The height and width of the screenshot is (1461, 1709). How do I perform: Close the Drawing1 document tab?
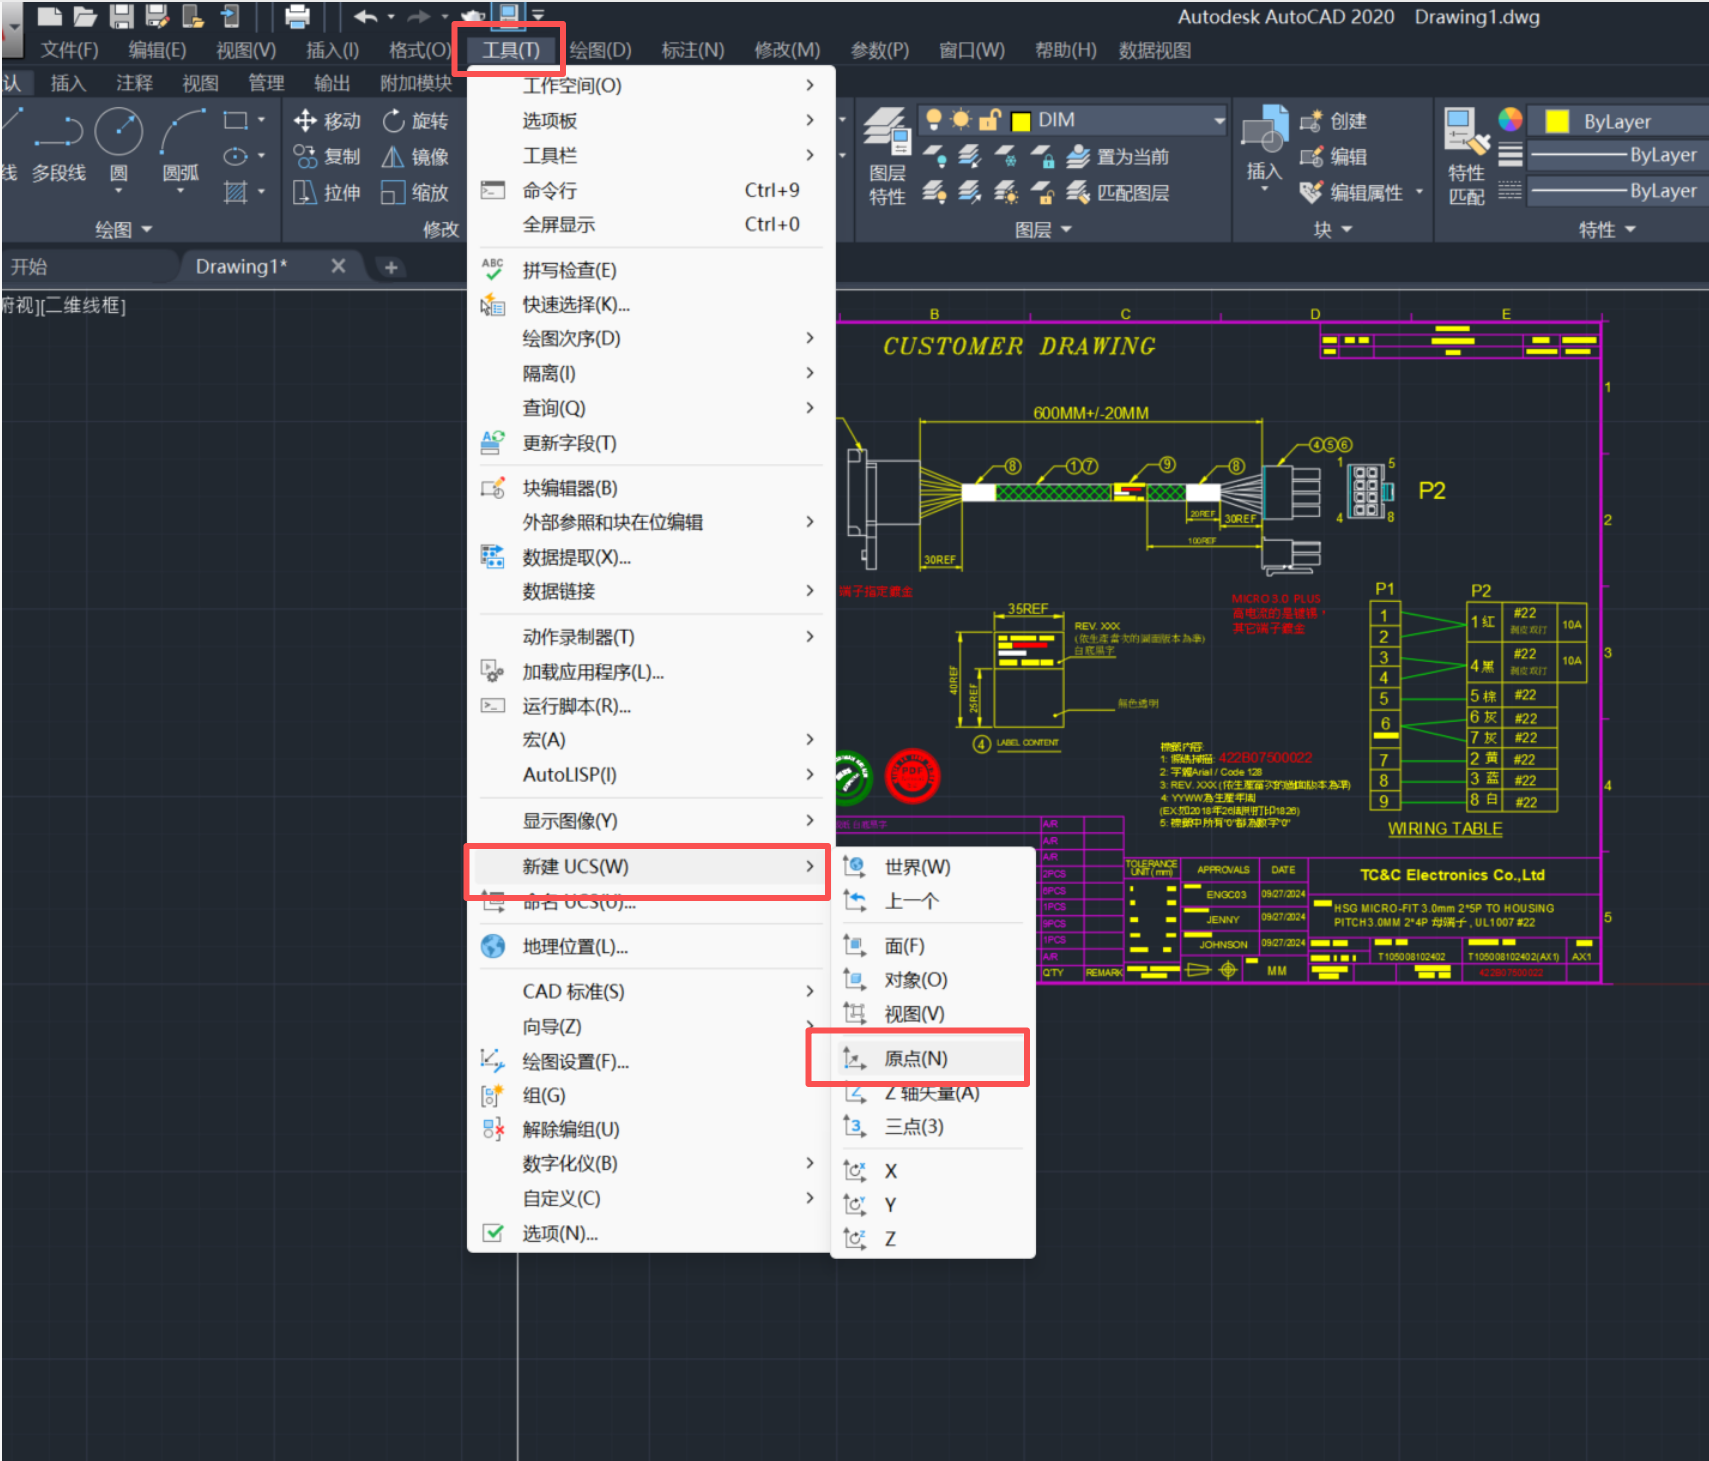click(x=338, y=266)
